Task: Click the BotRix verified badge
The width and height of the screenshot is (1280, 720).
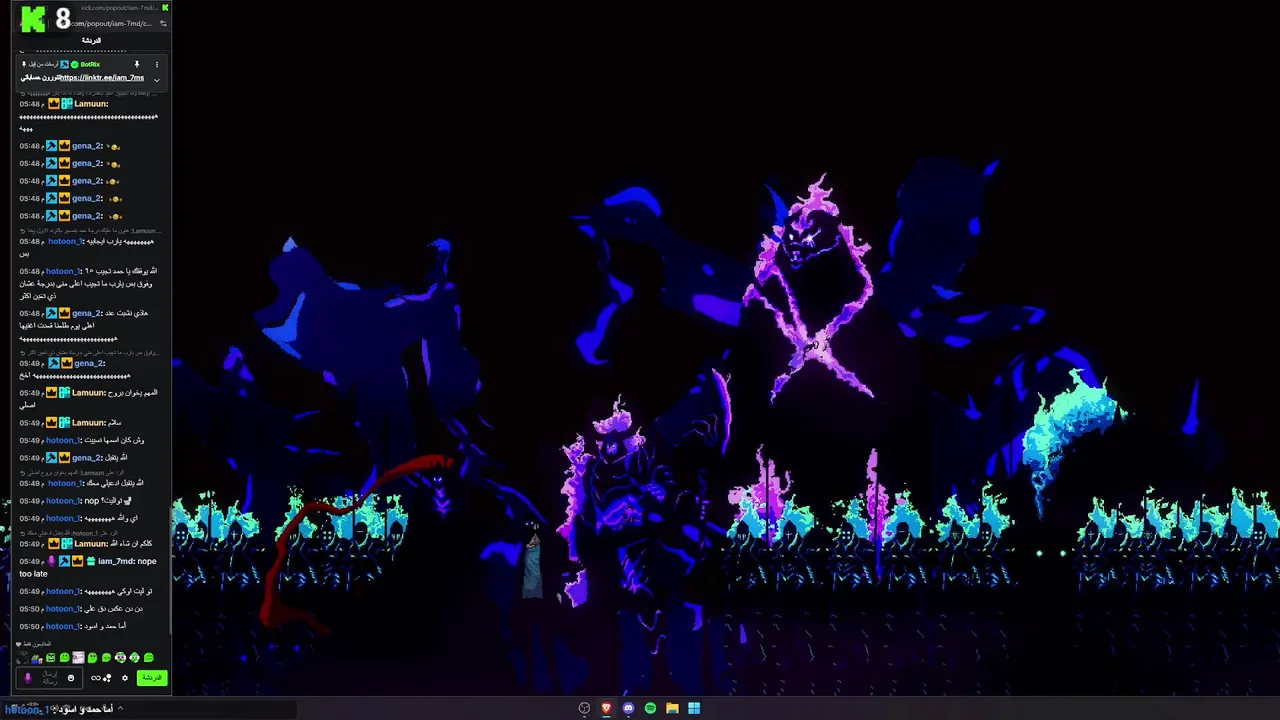Action: [74, 64]
